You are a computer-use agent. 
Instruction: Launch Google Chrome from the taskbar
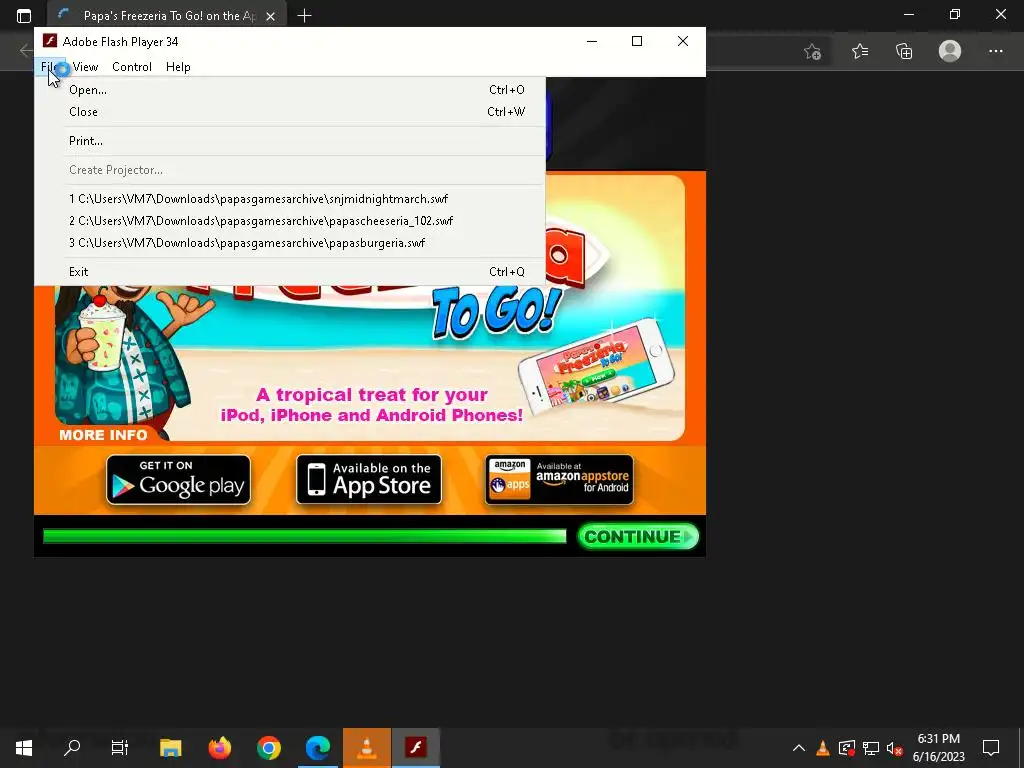click(x=268, y=748)
